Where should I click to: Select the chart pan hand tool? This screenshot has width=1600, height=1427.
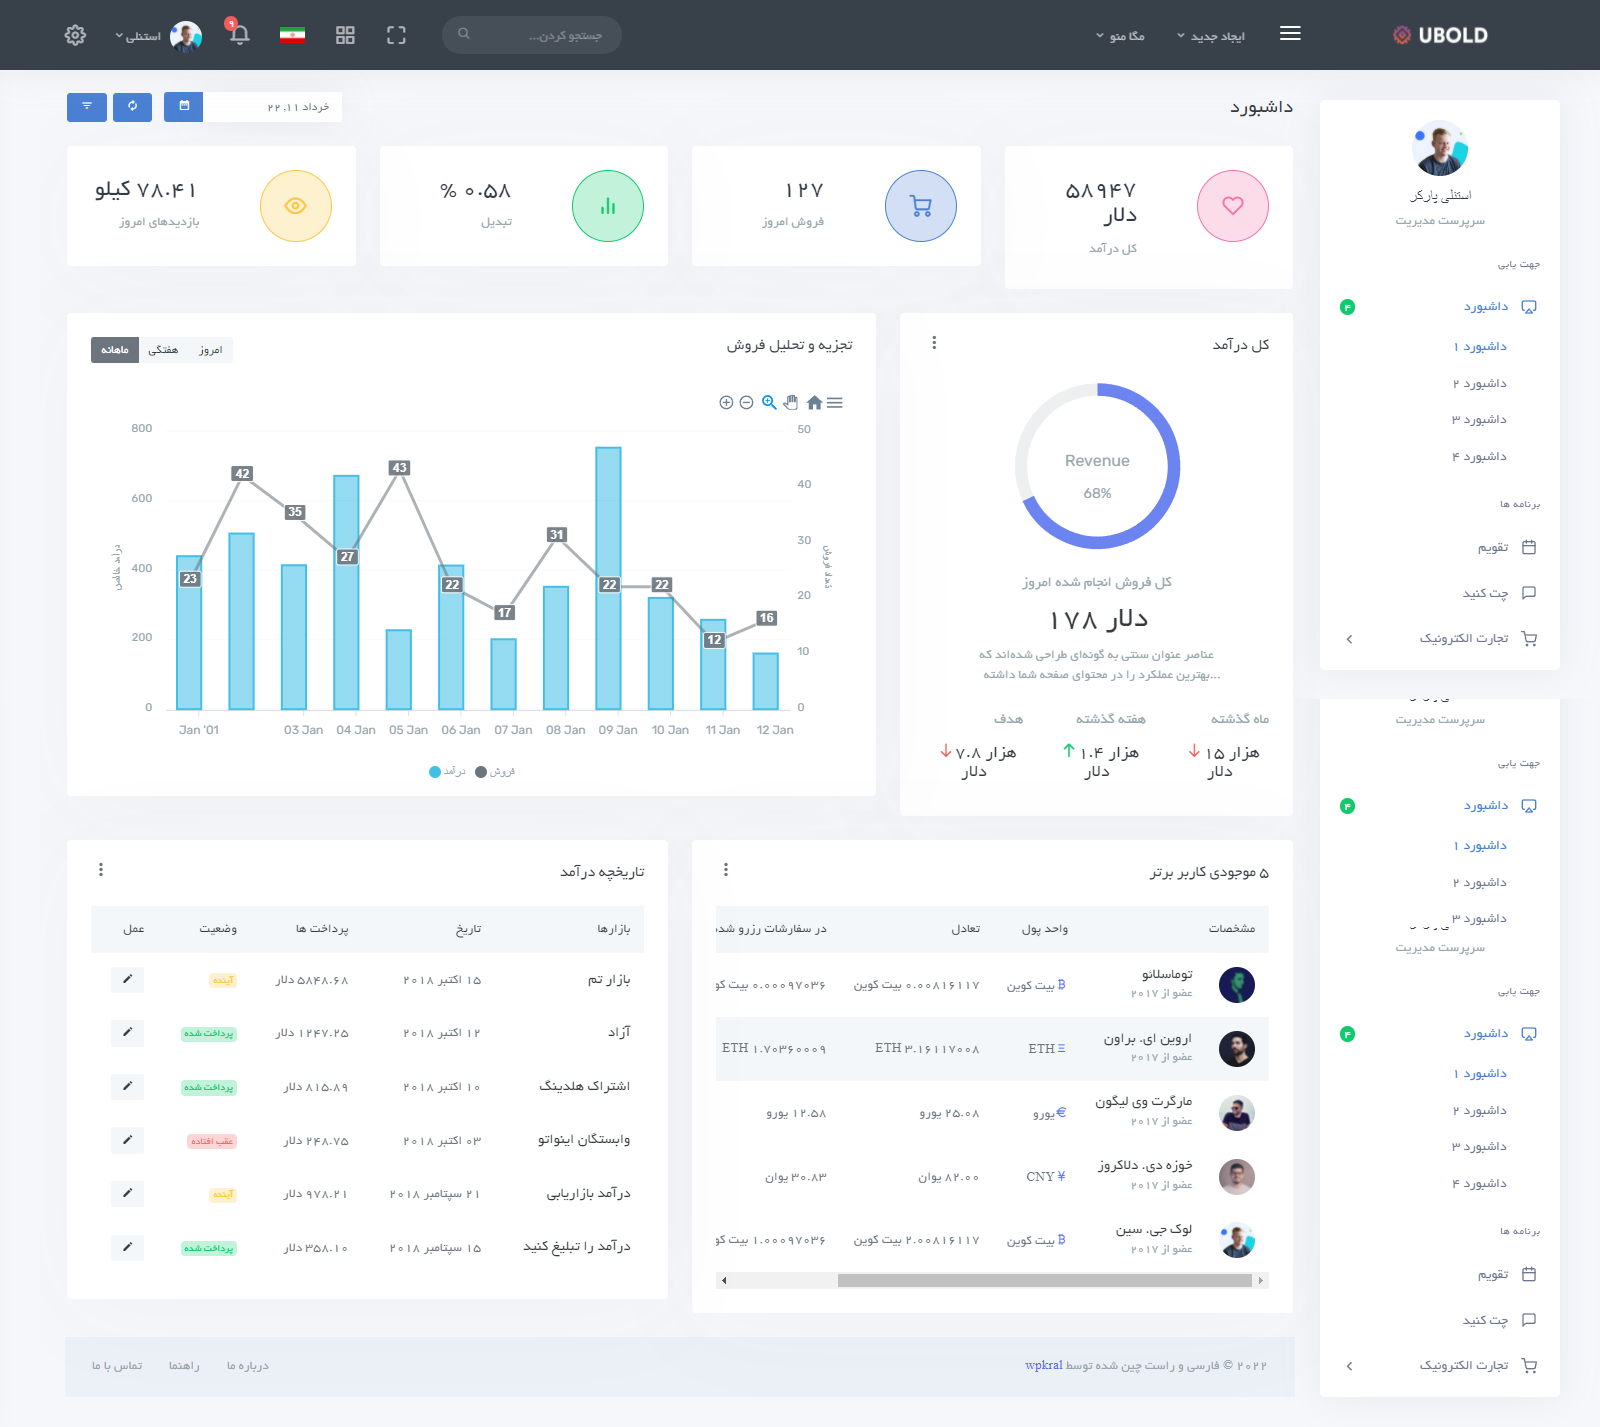point(791,402)
